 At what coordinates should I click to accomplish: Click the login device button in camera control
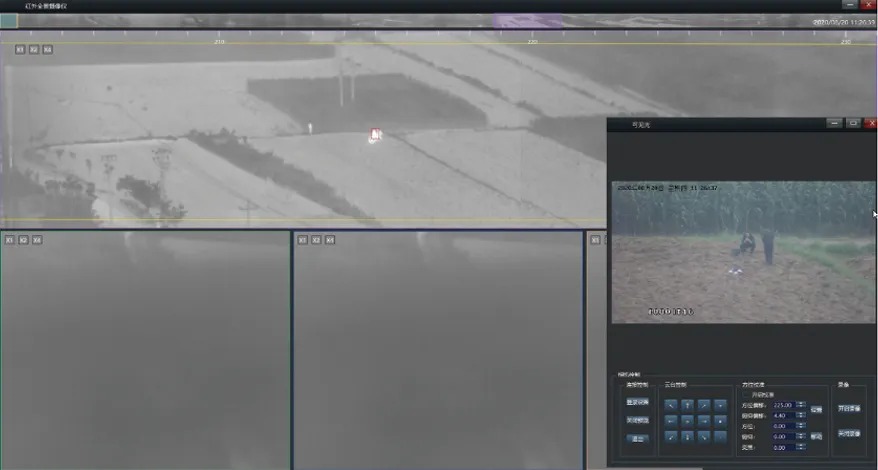637,402
